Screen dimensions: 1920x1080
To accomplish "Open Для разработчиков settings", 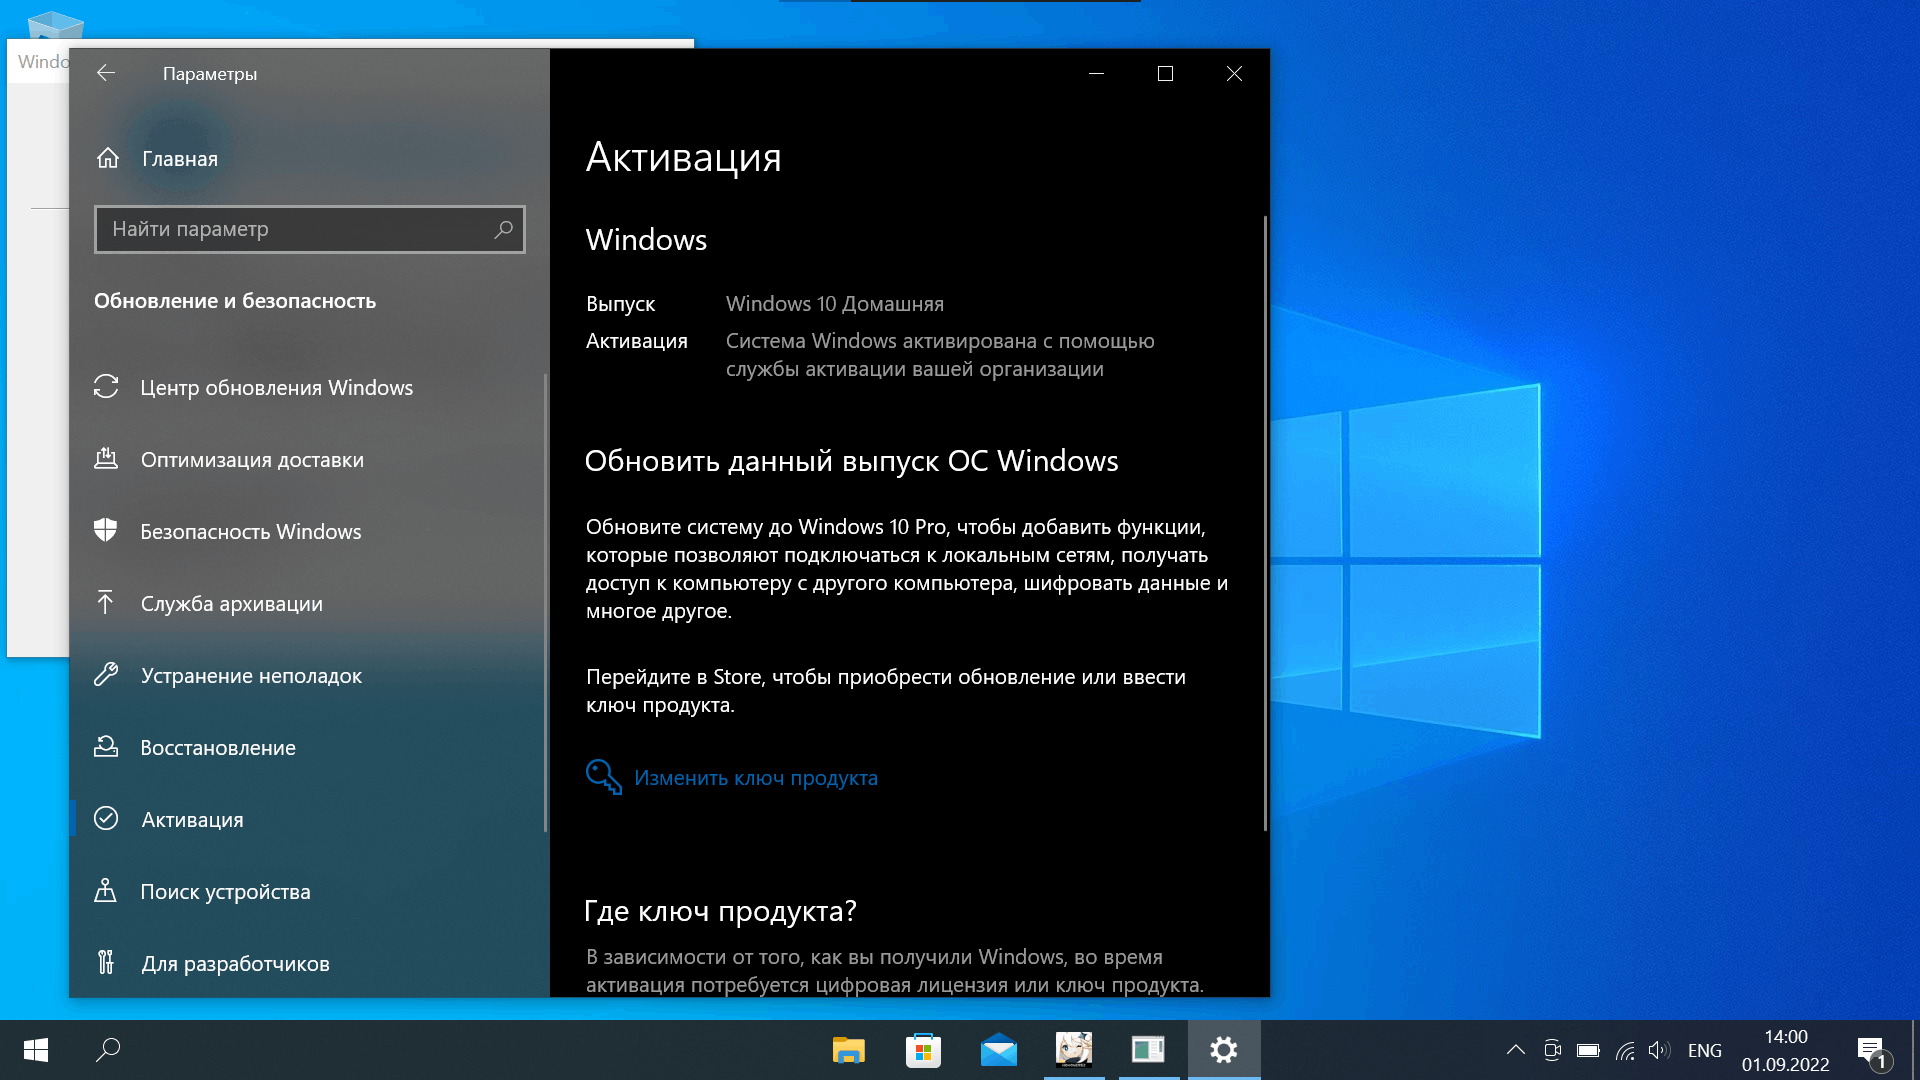I will [235, 964].
